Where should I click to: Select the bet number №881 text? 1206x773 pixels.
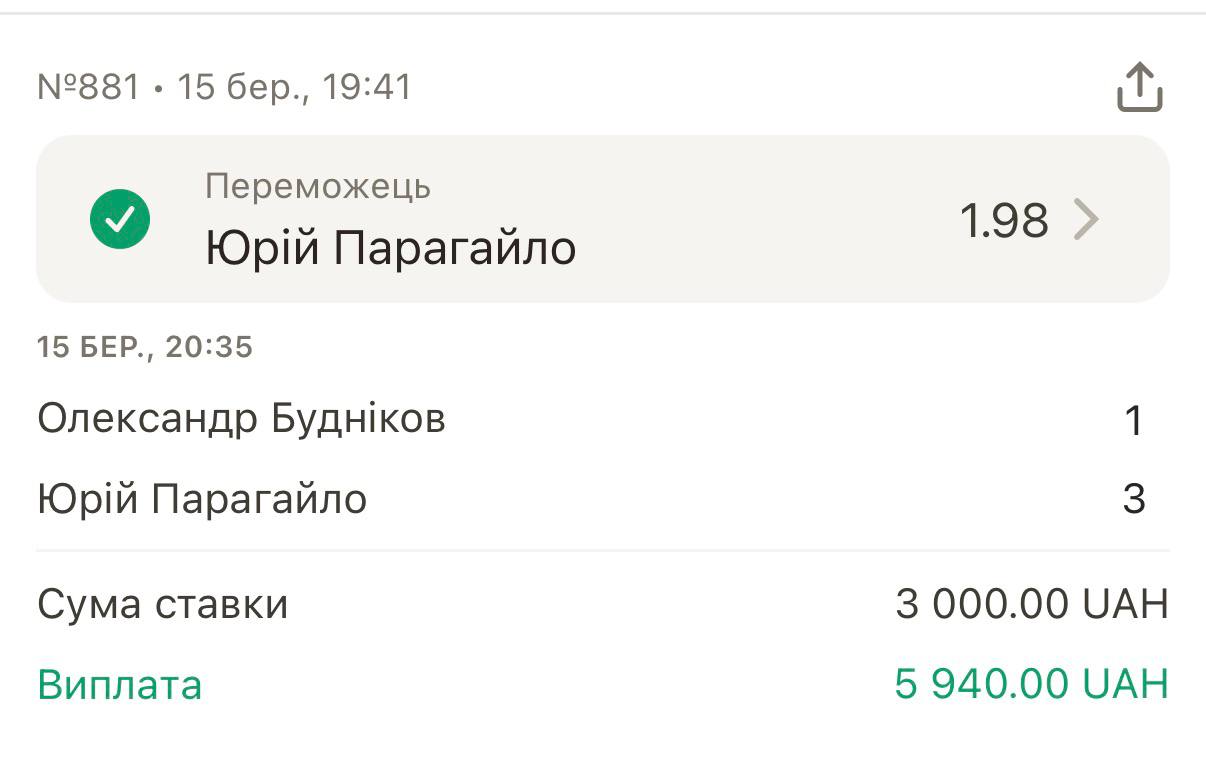88,87
